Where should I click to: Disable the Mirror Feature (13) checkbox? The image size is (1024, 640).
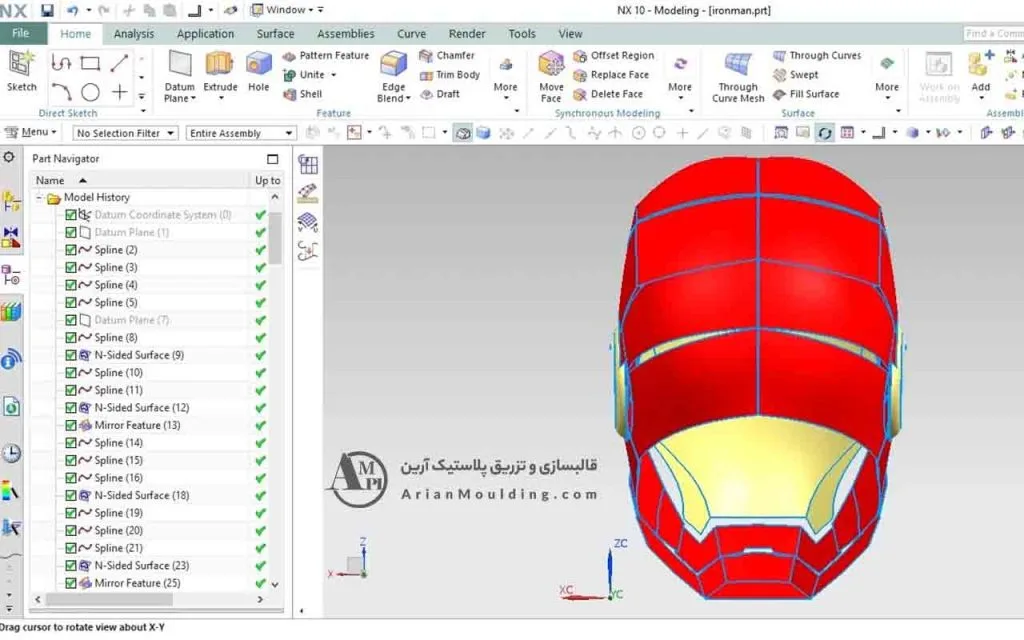click(71, 425)
